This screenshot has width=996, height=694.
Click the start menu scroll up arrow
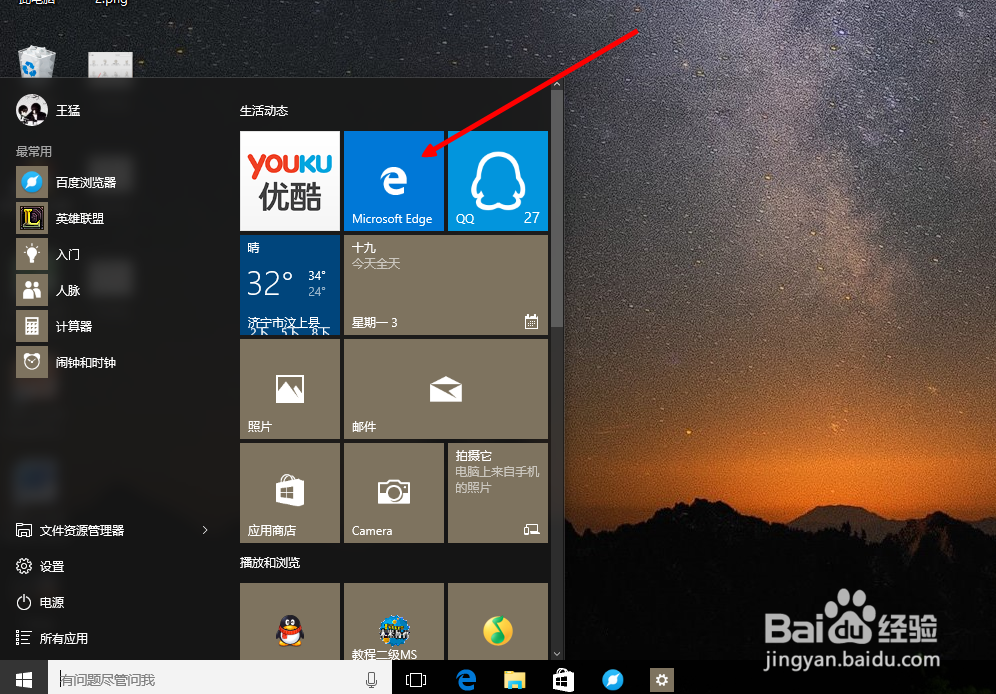557,84
